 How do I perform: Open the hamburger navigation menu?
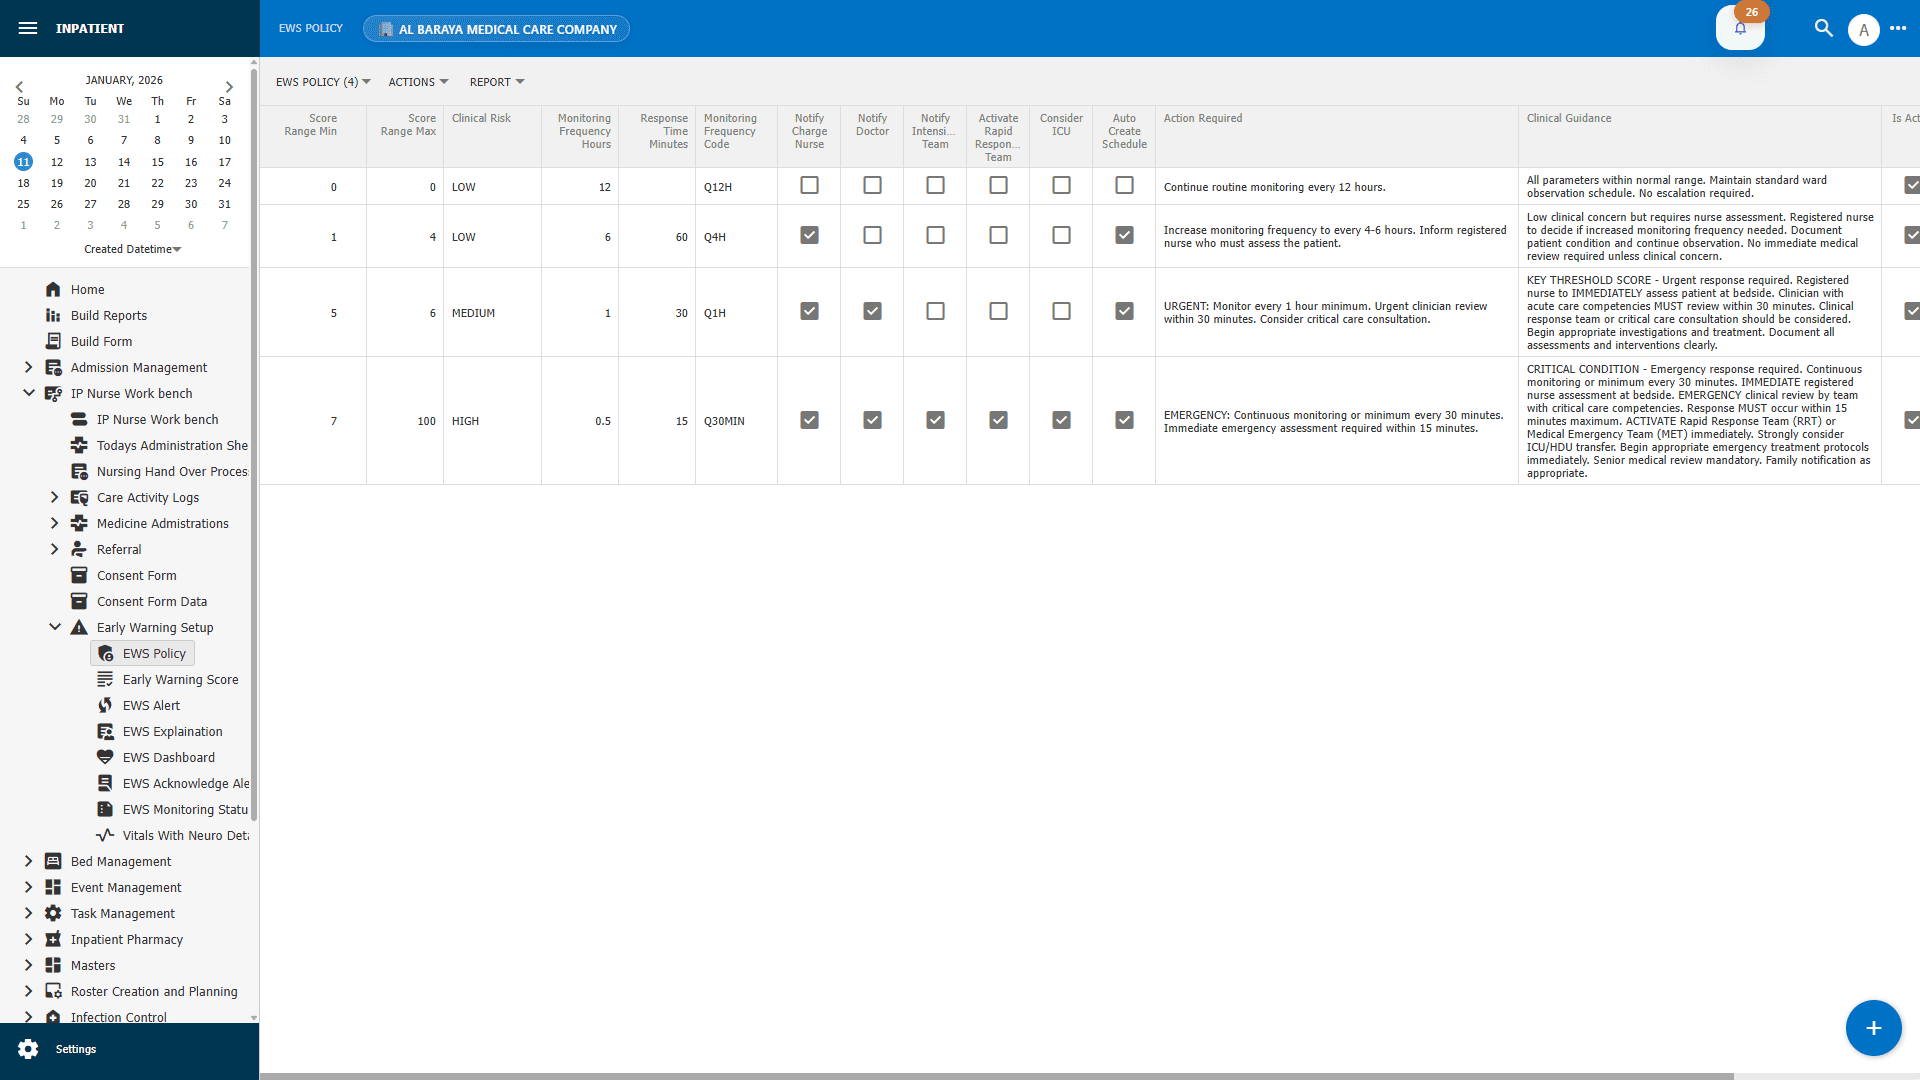click(27, 28)
